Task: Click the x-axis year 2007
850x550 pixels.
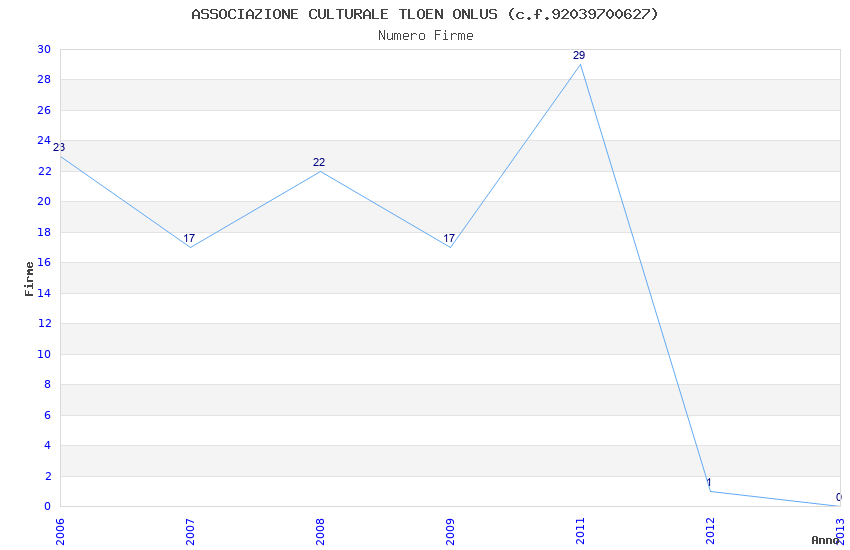Action: click(x=190, y=531)
